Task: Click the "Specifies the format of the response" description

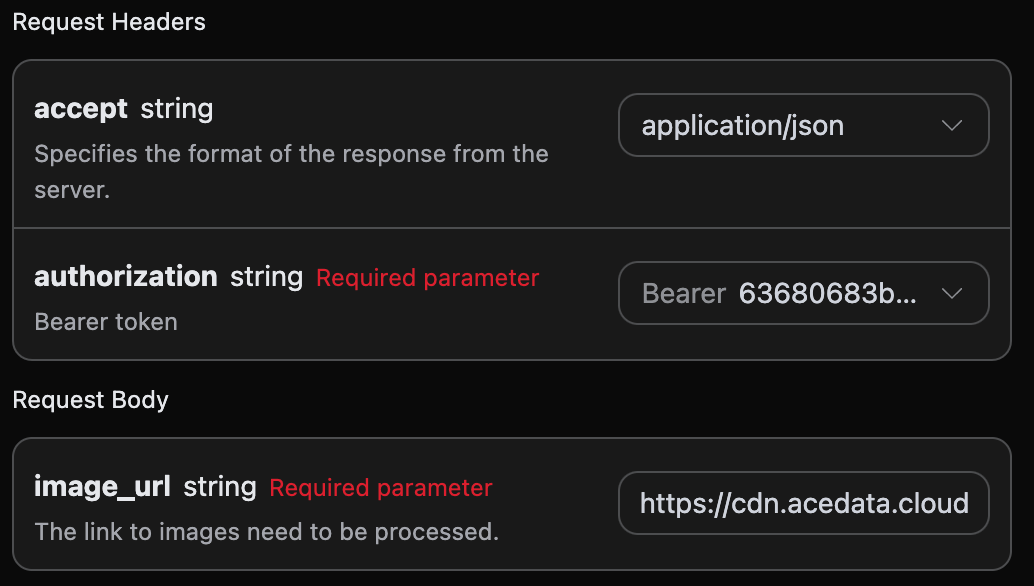Action: pyautogui.click(x=291, y=154)
